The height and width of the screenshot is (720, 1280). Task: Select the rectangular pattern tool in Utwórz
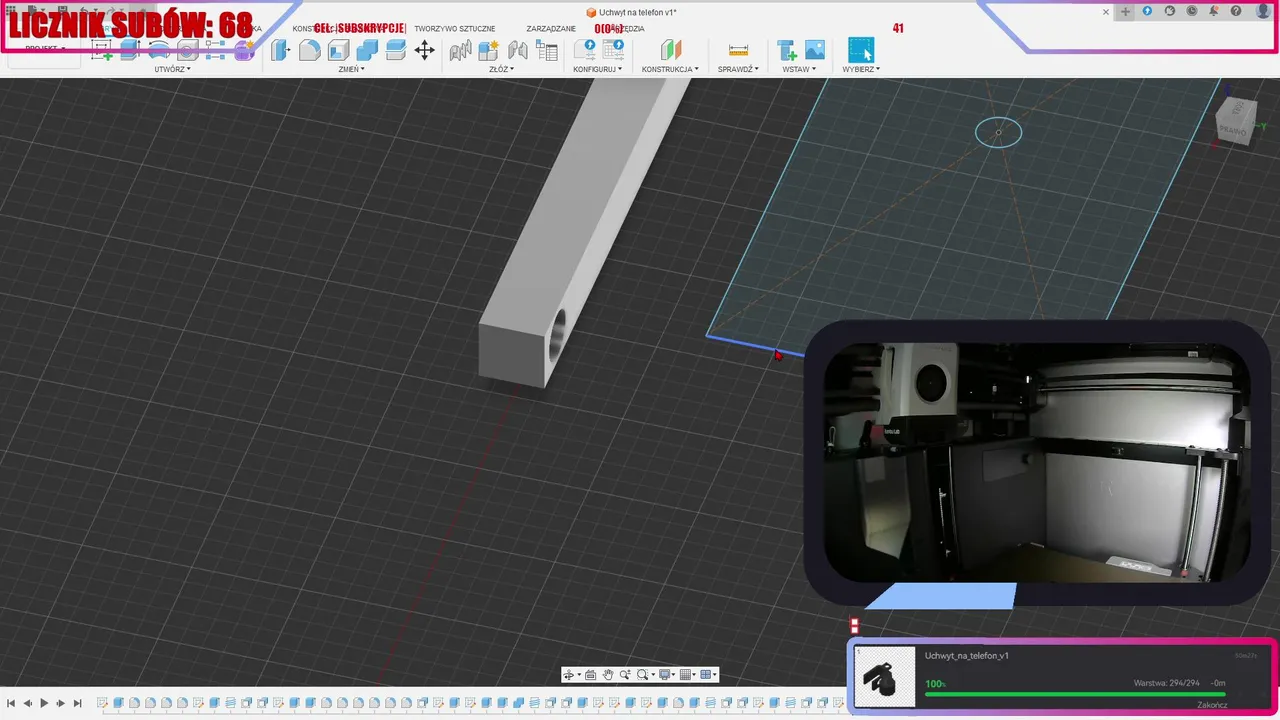click(215, 50)
